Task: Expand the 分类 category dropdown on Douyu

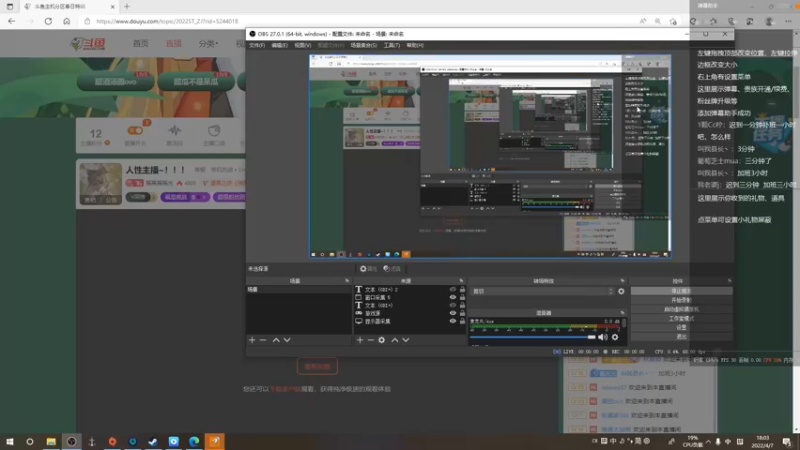Action: coord(208,44)
